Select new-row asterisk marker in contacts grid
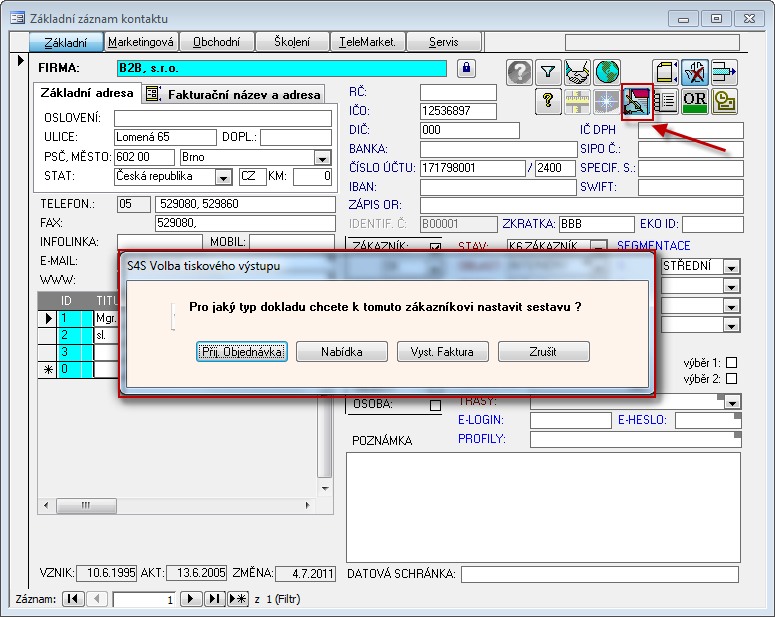The width and height of the screenshot is (775, 617). coord(48,369)
